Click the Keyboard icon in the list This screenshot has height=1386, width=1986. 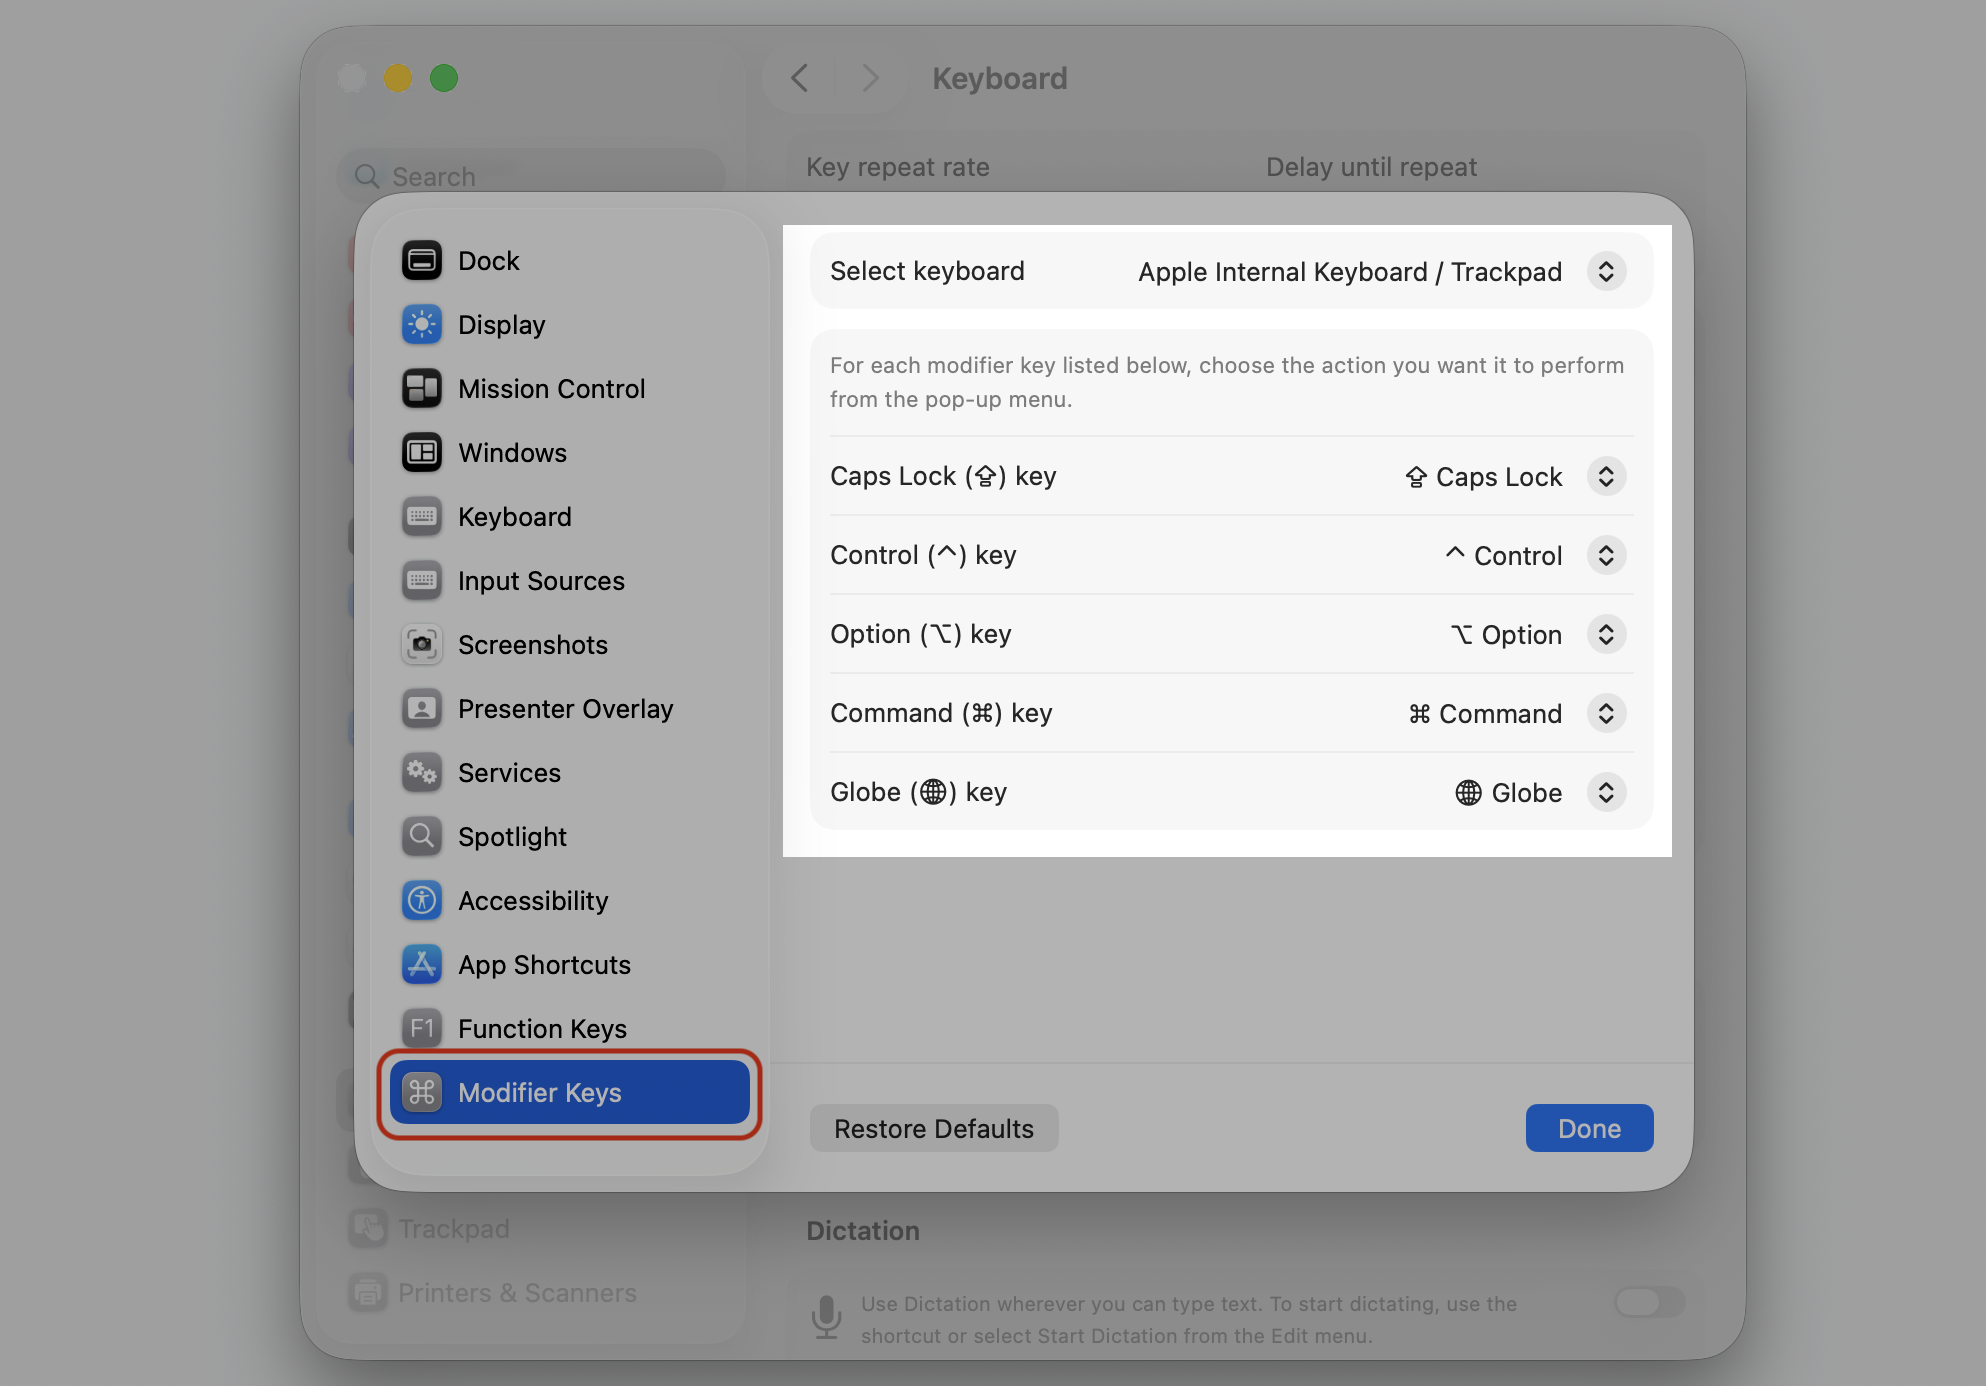point(422,517)
